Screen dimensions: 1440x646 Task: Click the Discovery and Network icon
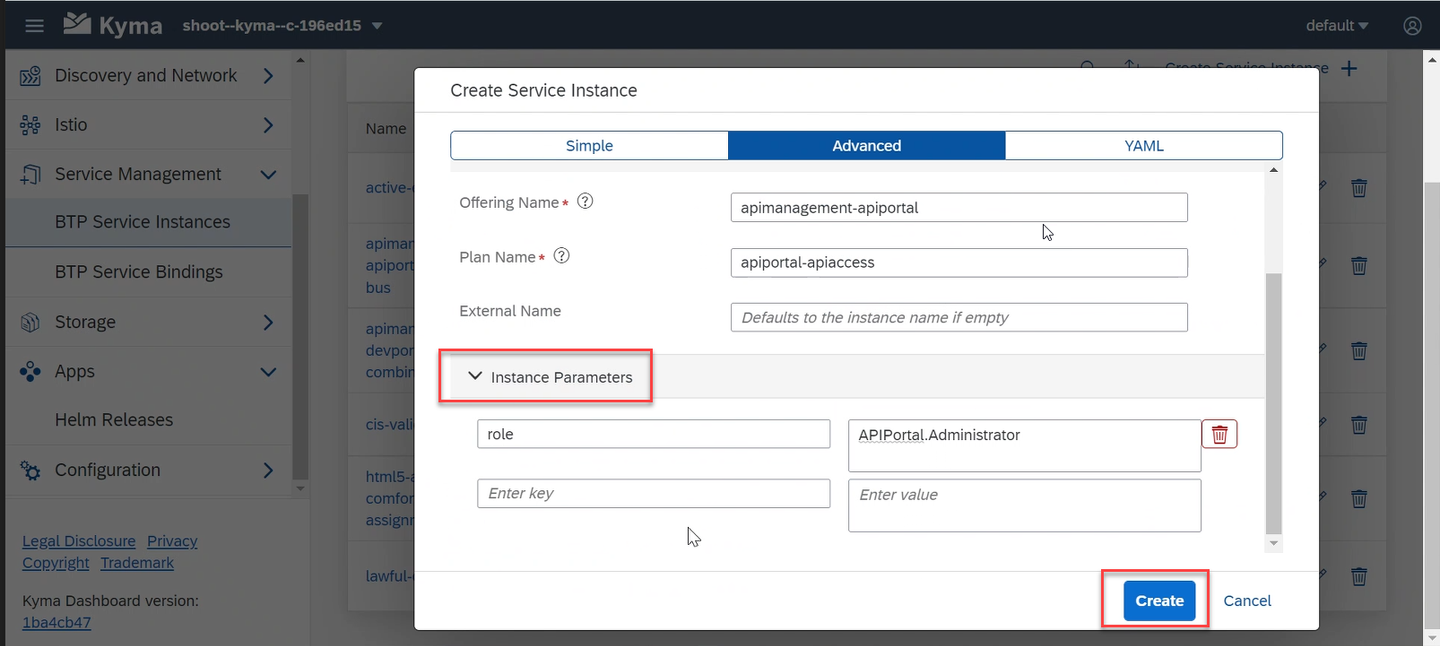[30, 75]
